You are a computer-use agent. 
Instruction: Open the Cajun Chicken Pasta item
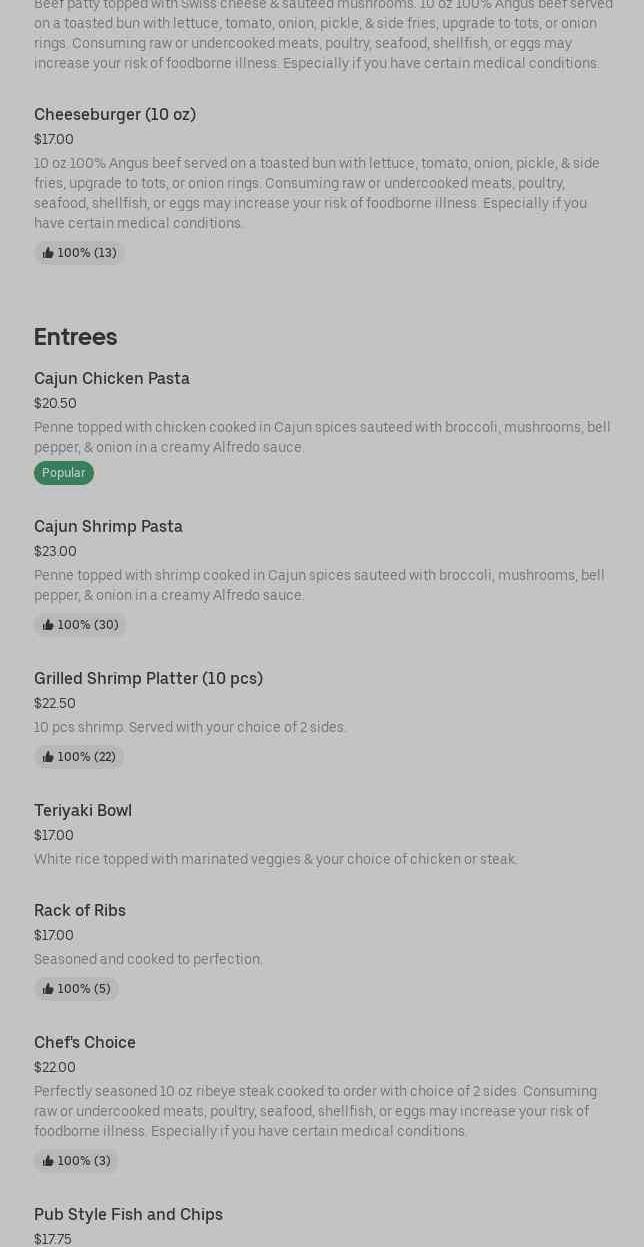click(x=112, y=378)
